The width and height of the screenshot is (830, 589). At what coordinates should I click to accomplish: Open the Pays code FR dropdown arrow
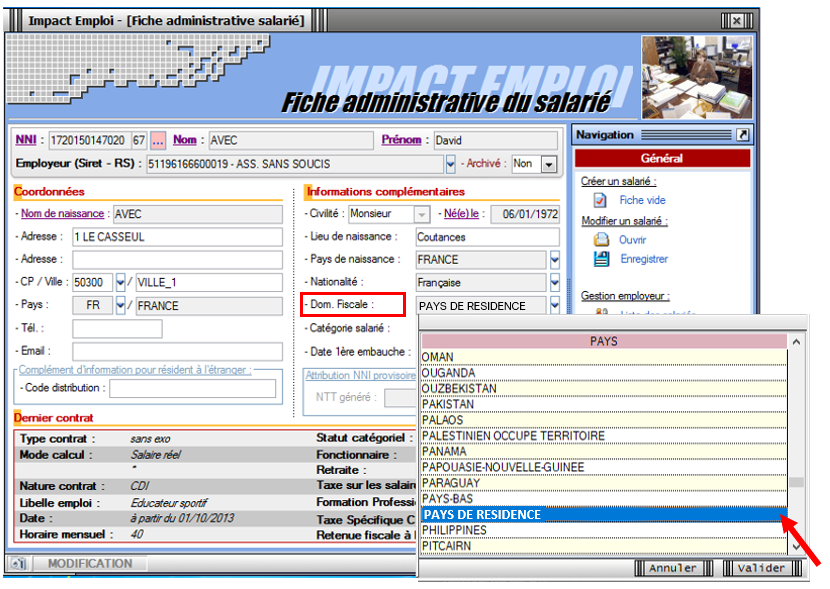120,305
